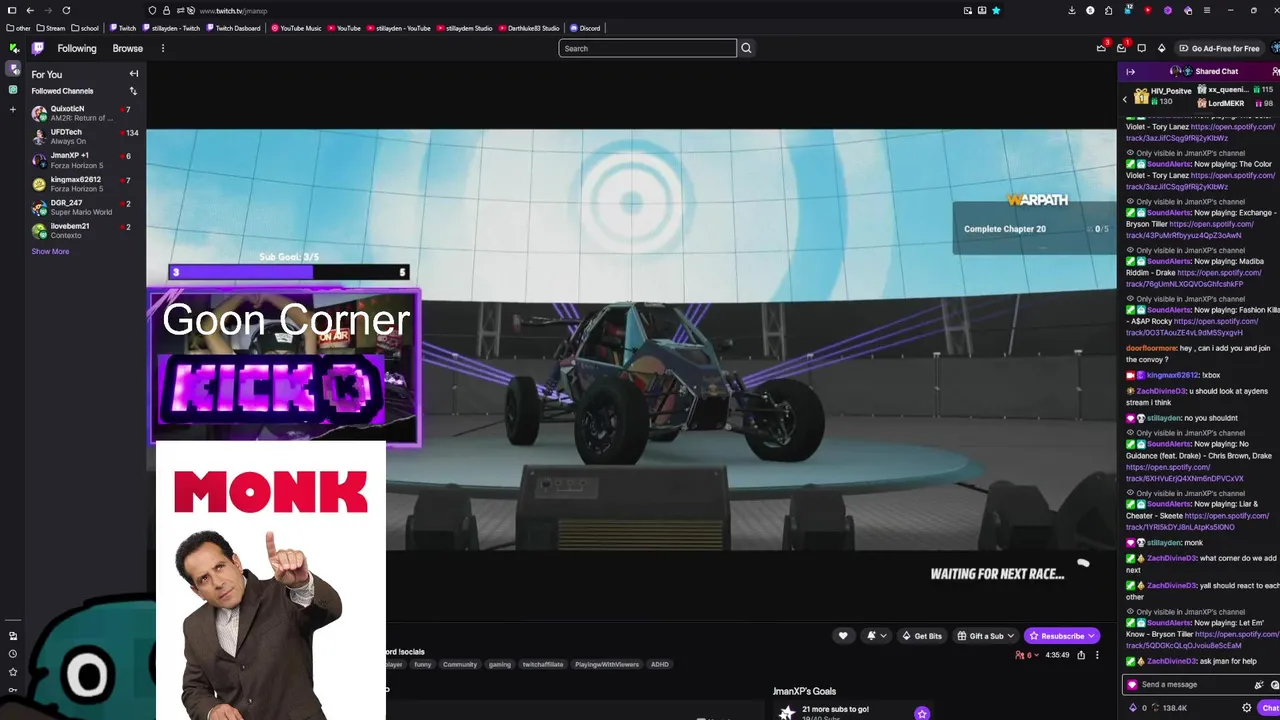Click the ADHD tag

pos(660,664)
